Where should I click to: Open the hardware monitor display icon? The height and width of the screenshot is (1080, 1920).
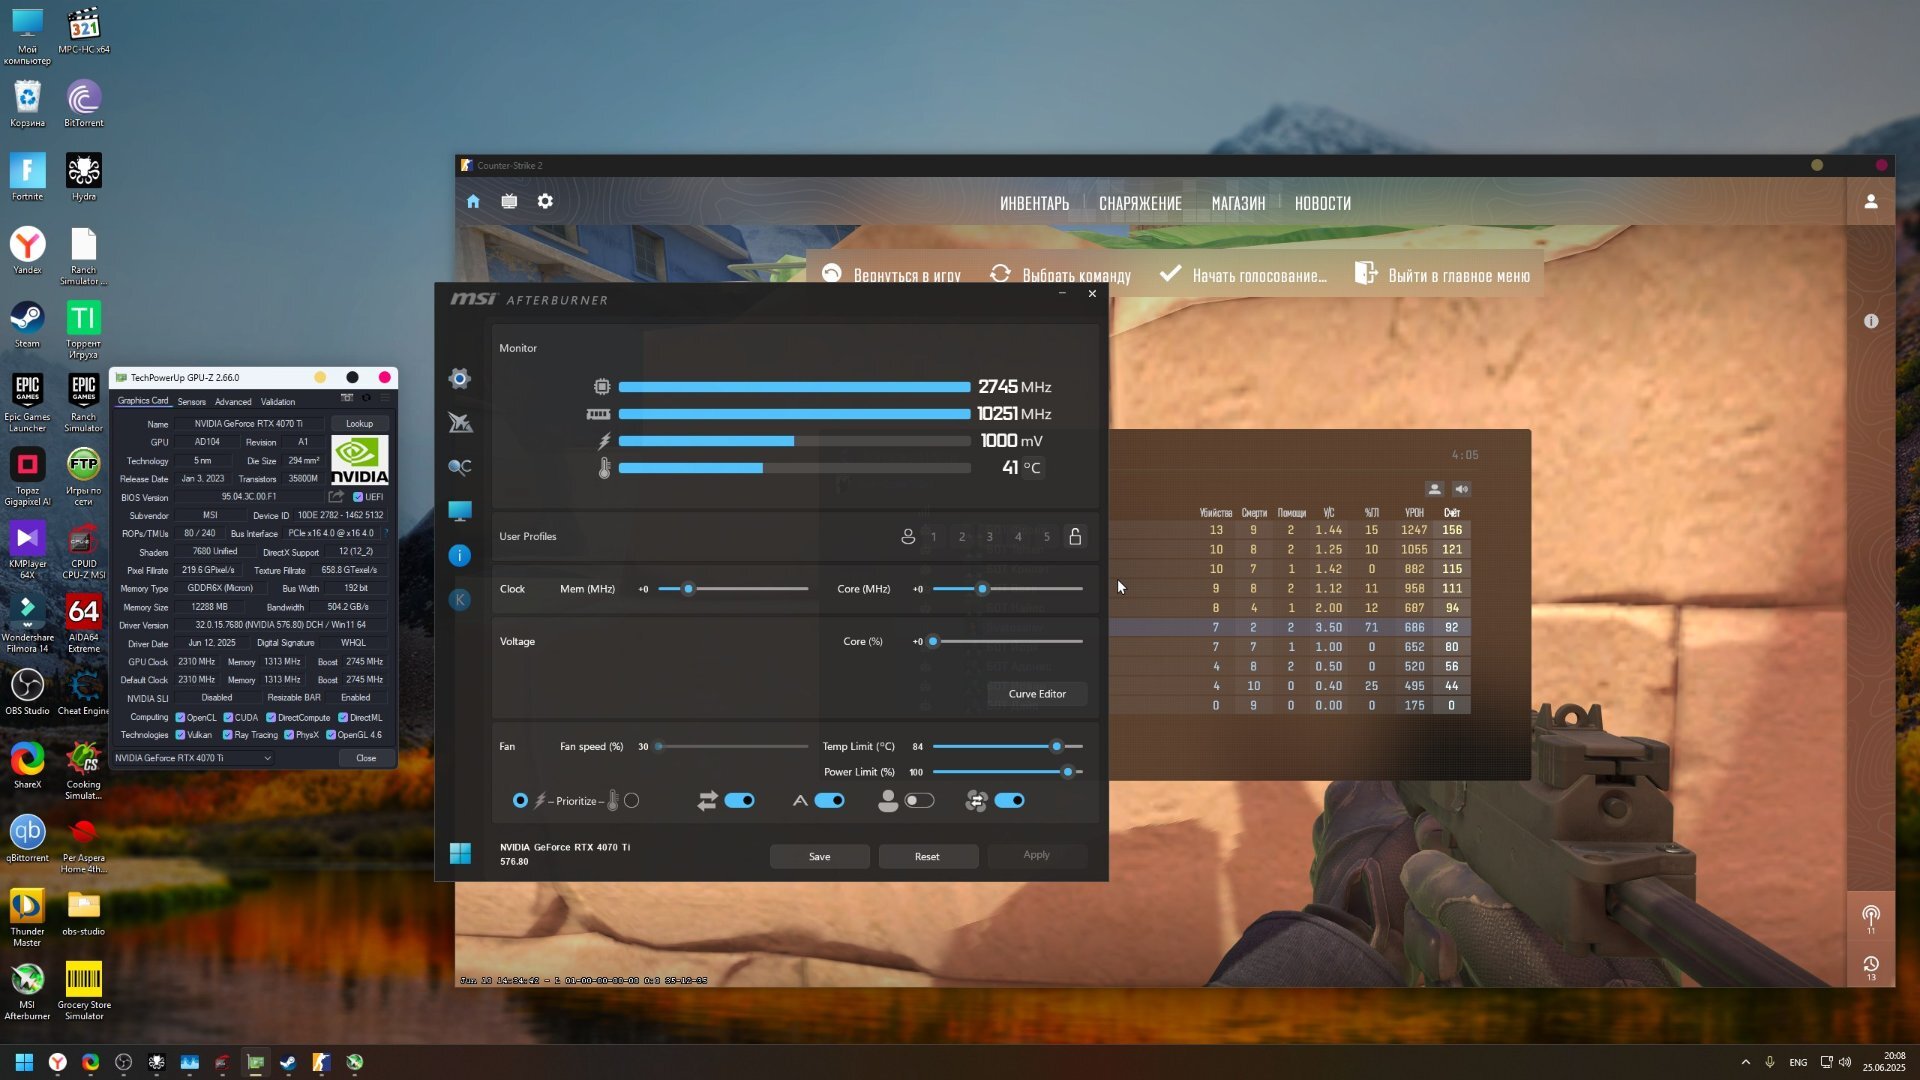(459, 511)
